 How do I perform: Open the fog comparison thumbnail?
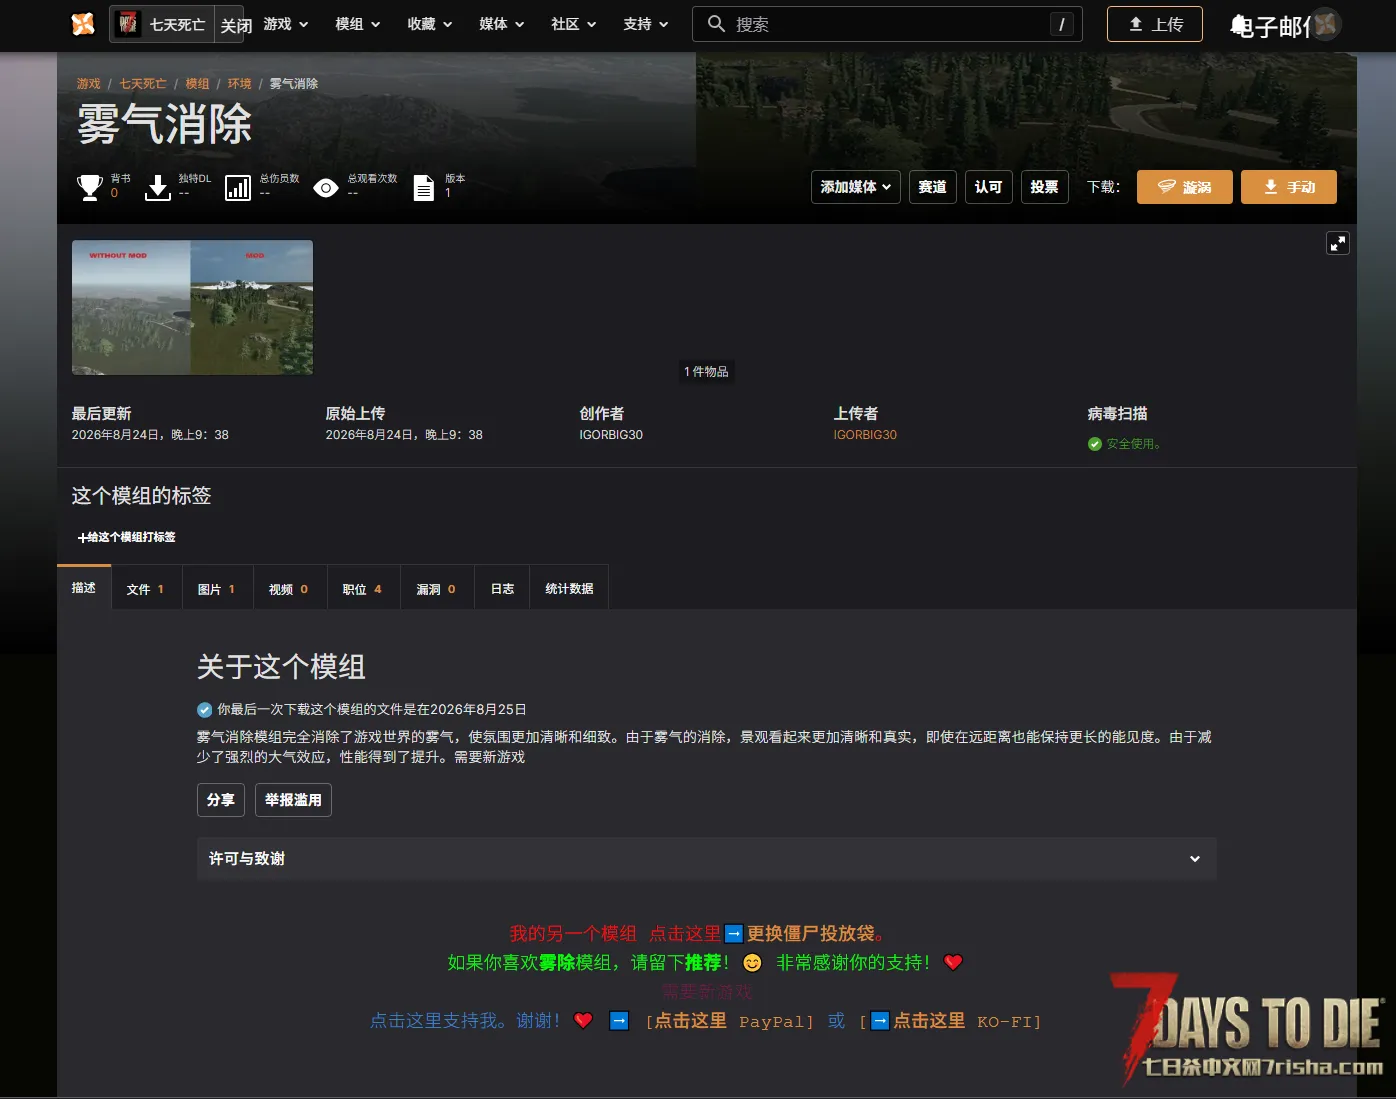pyautogui.click(x=192, y=307)
